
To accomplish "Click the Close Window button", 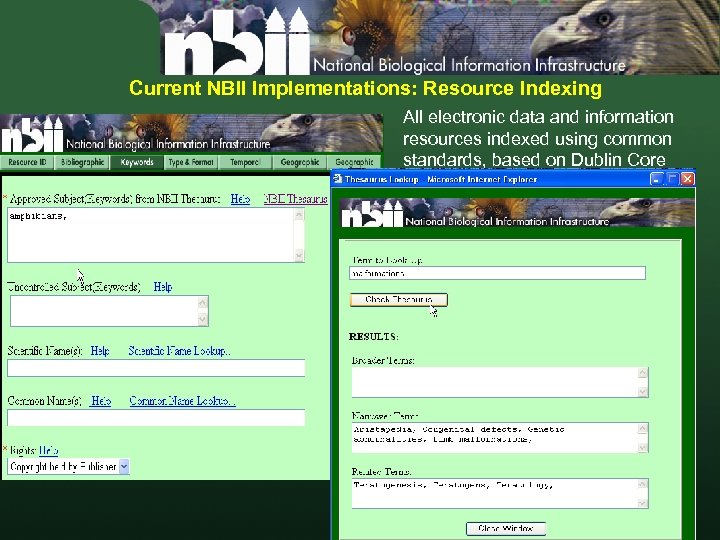I will coord(506,529).
